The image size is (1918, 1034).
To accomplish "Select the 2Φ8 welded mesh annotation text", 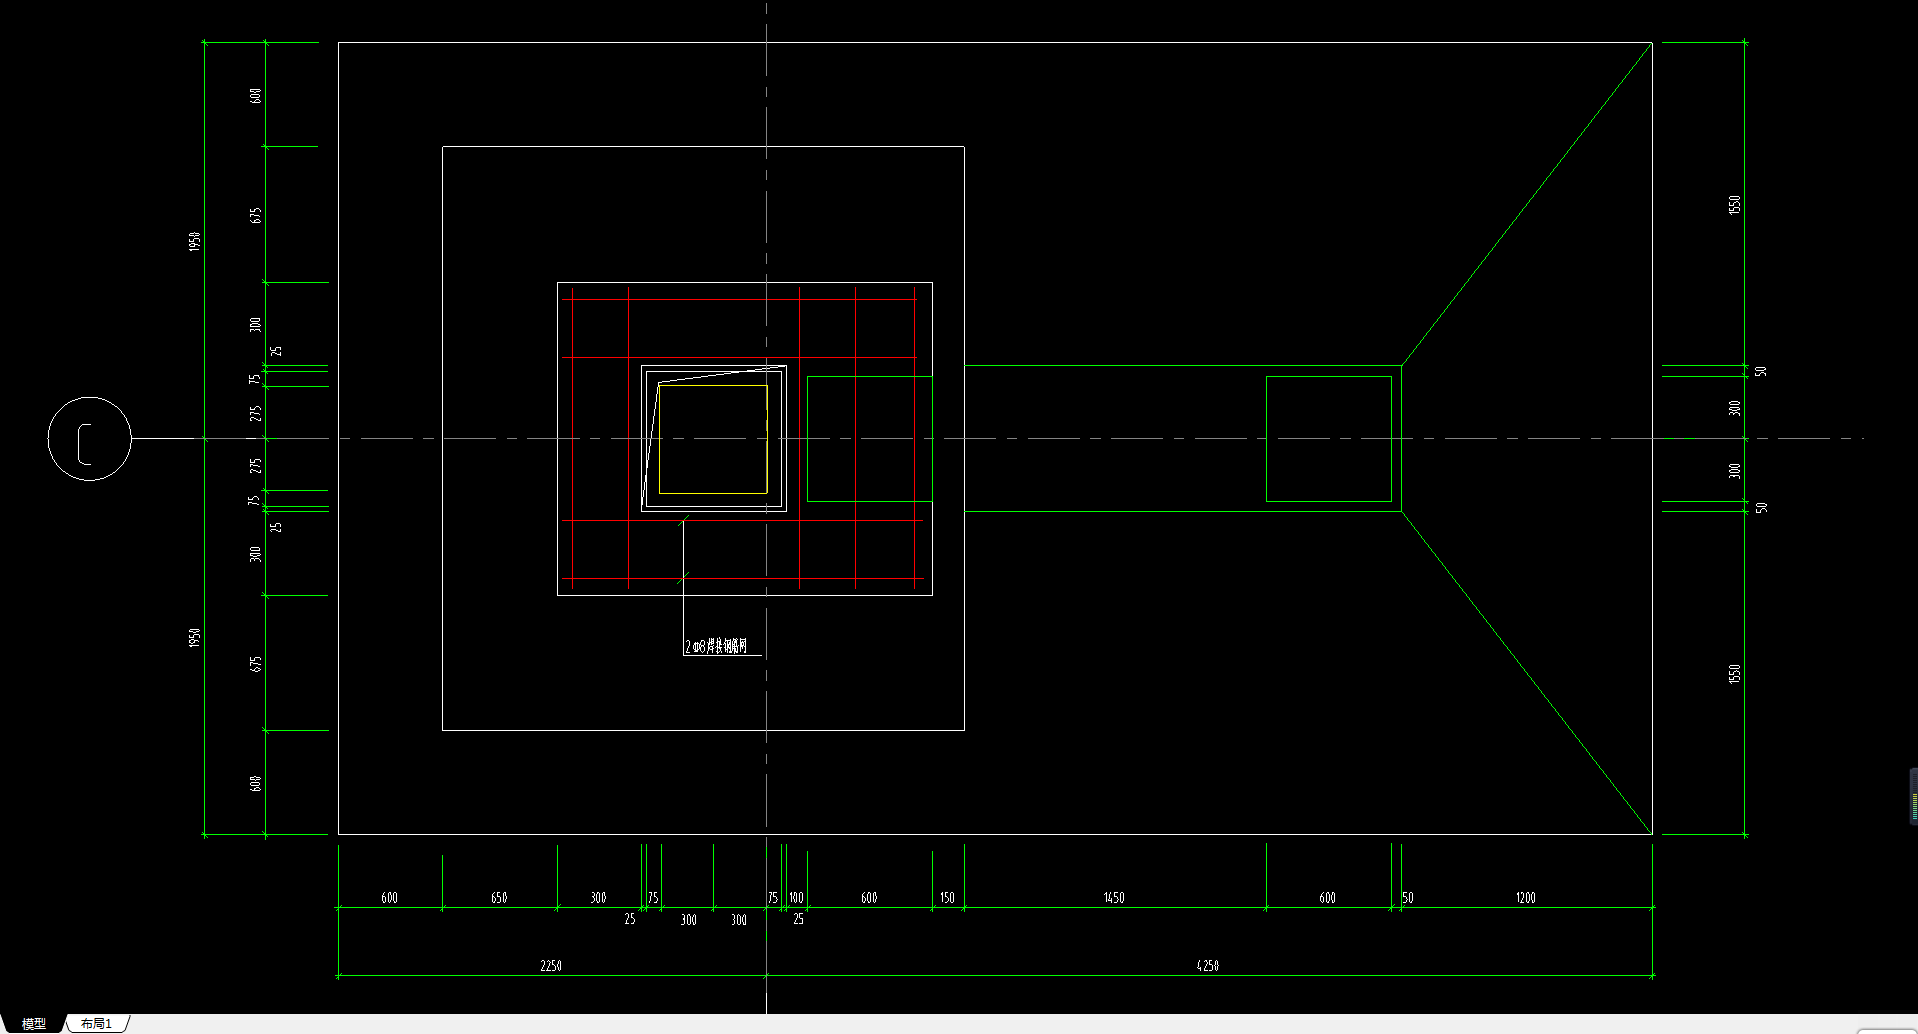I will [716, 646].
